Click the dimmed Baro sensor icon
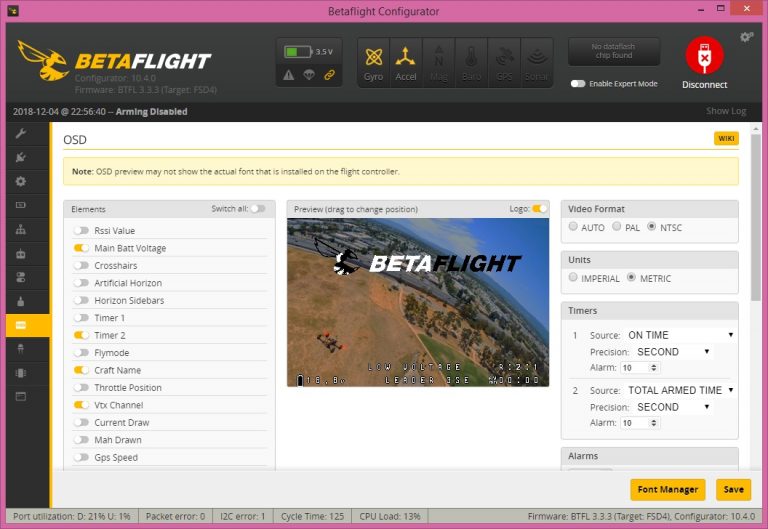 [x=471, y=63]
